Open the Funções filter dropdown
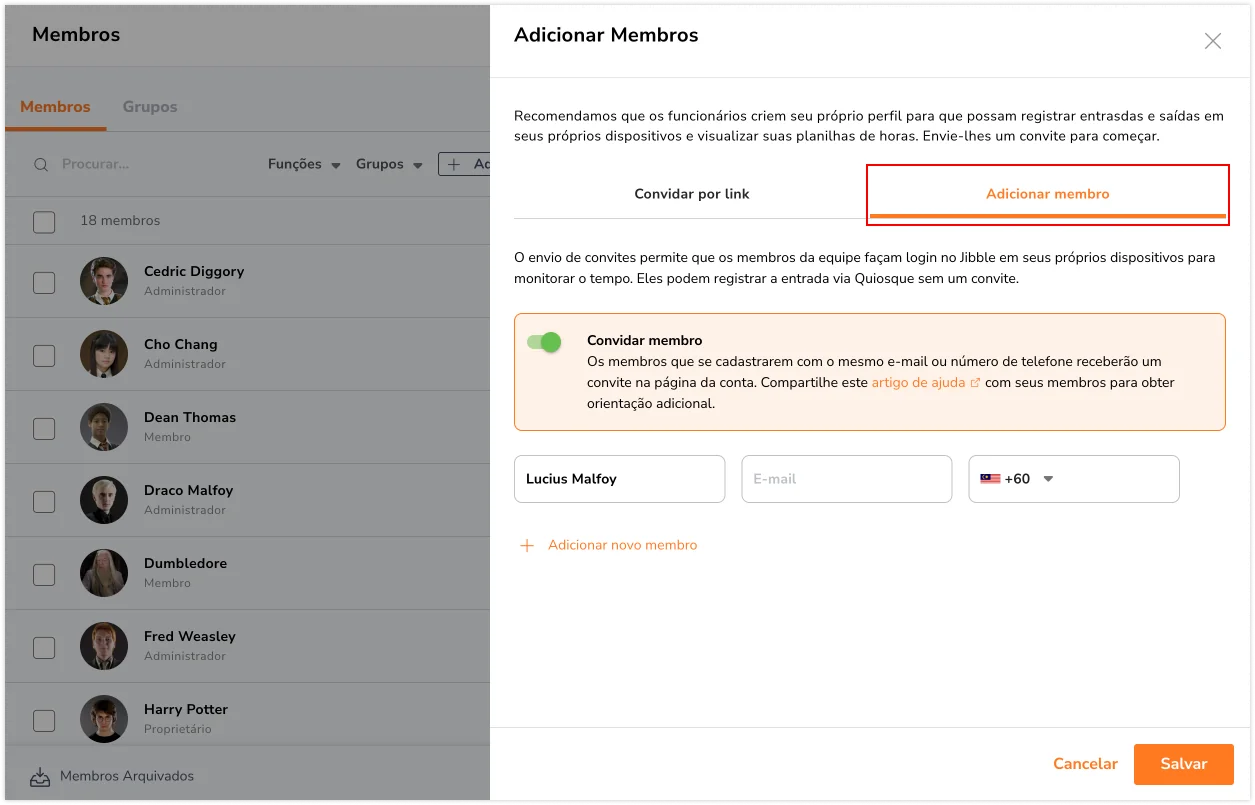 304,164
